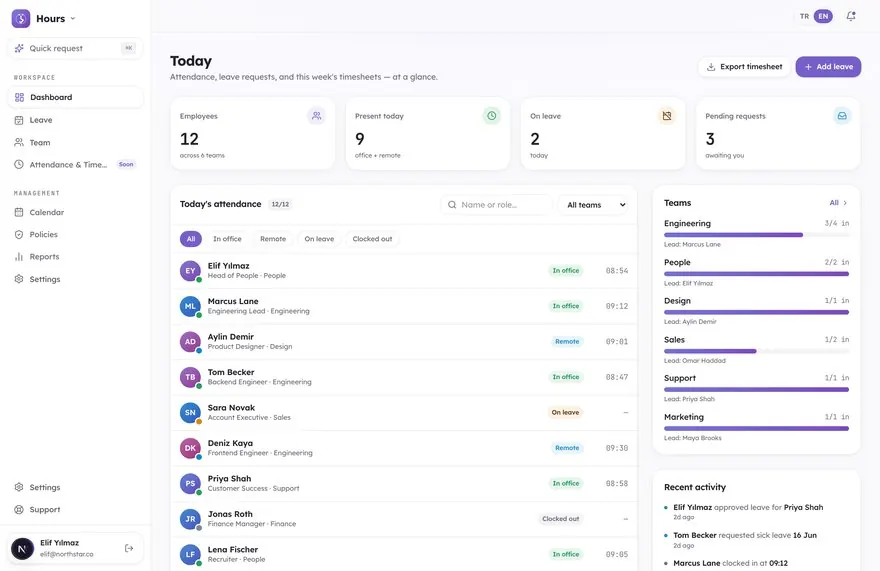Viewport: 880px width, 571px height.
Task: Click the Present today clock icon
Action: (492, 116)
